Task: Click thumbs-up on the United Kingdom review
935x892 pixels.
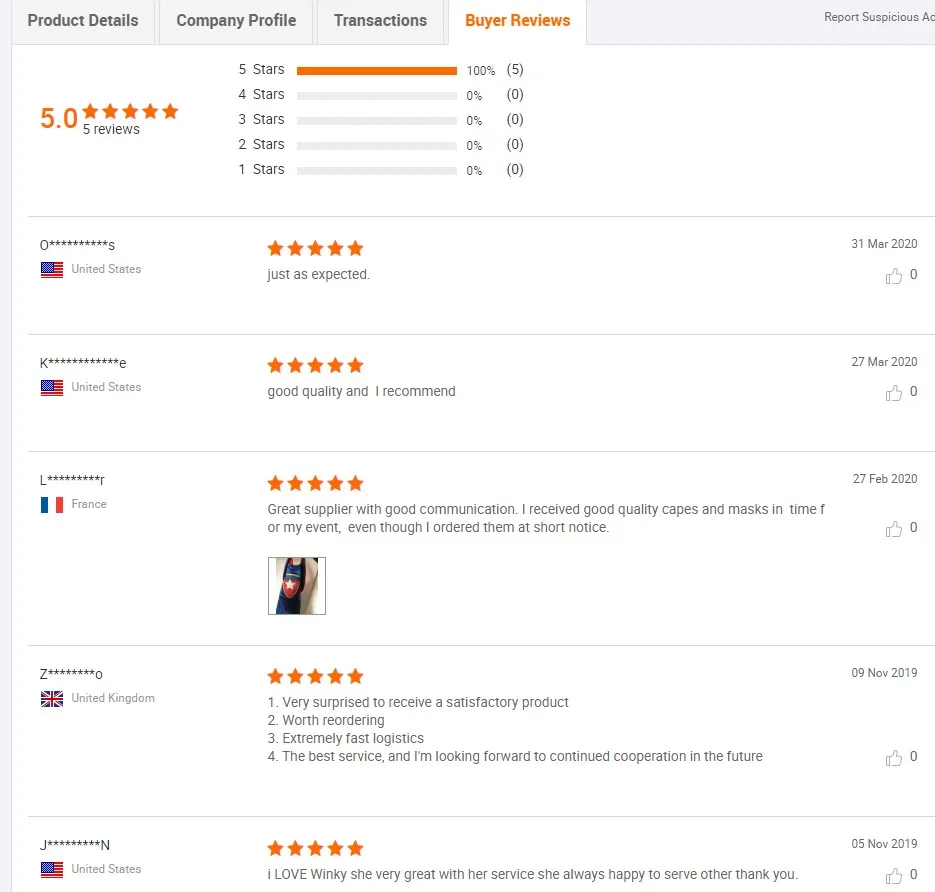Action: tap(893, 758)
